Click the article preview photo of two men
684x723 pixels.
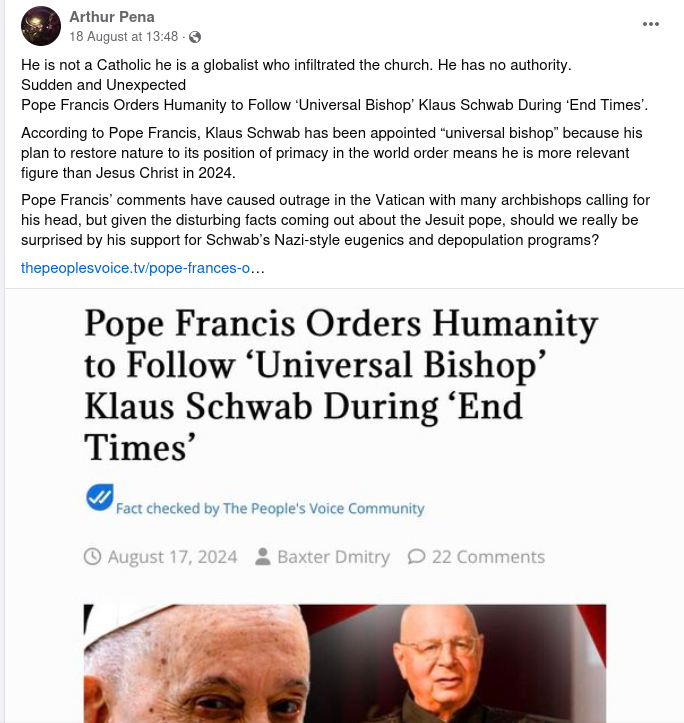(345, 664)
